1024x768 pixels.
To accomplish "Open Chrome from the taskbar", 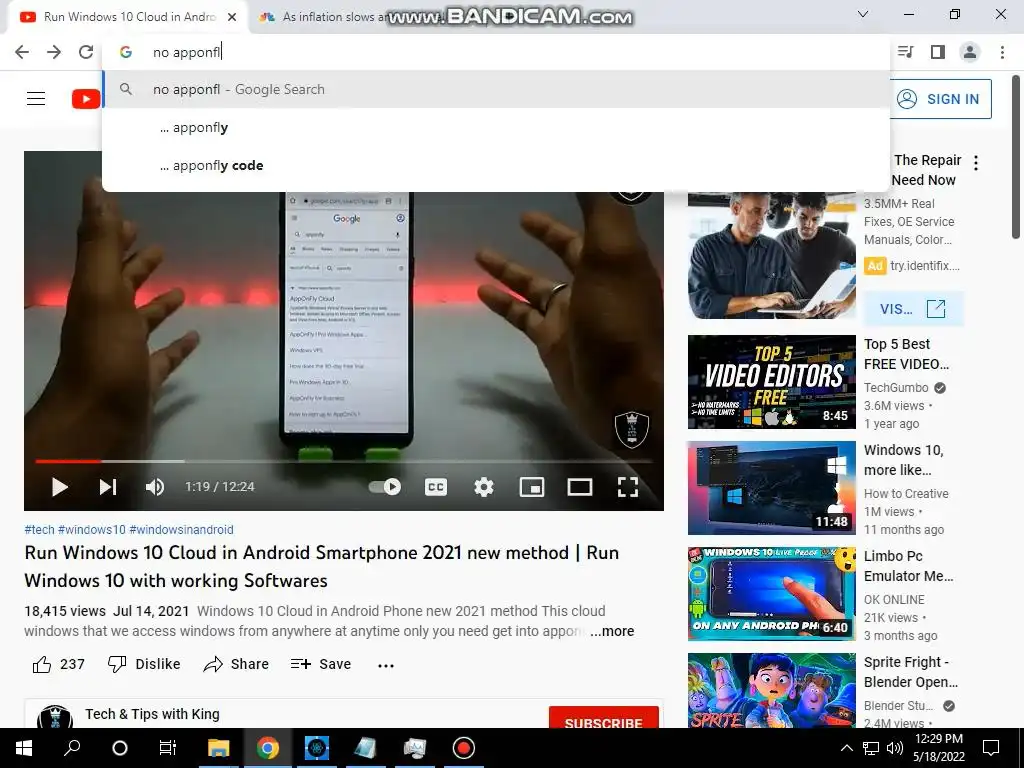I will [x=268, y=748].
